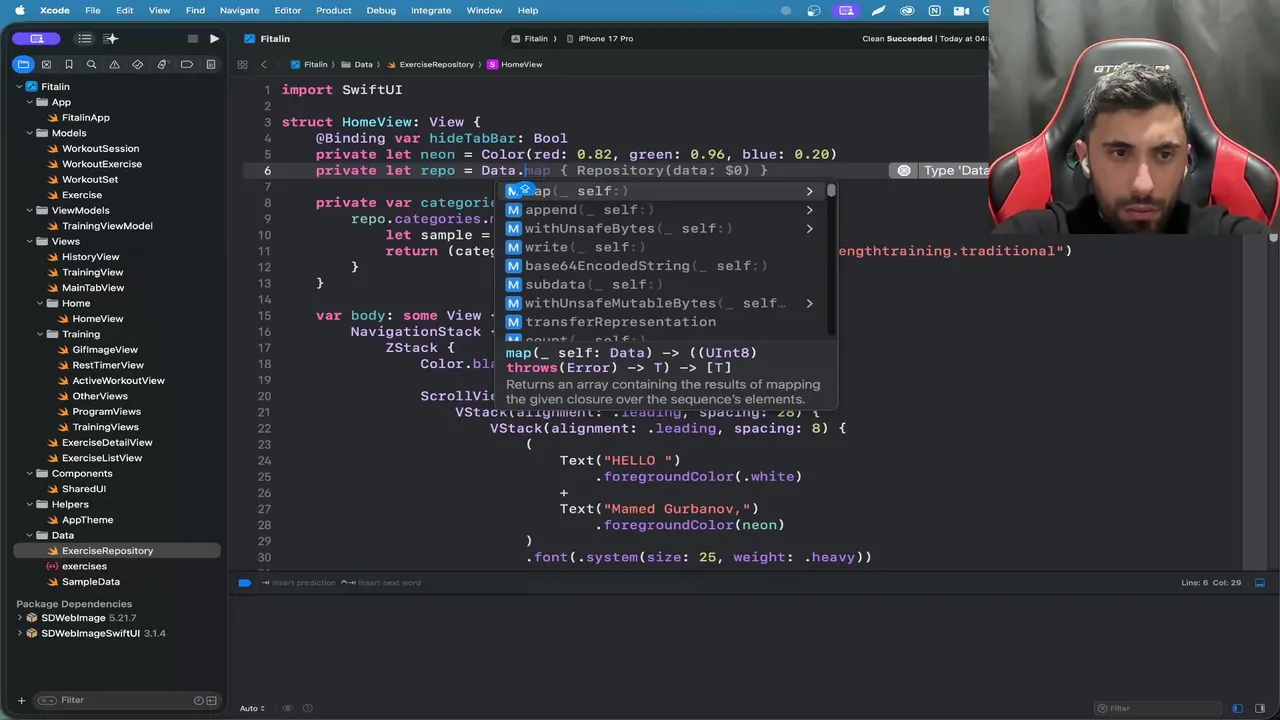Screen dimensions: 1280x720
Task: Go back with the editor back arrow
Action: click(264, 64)
